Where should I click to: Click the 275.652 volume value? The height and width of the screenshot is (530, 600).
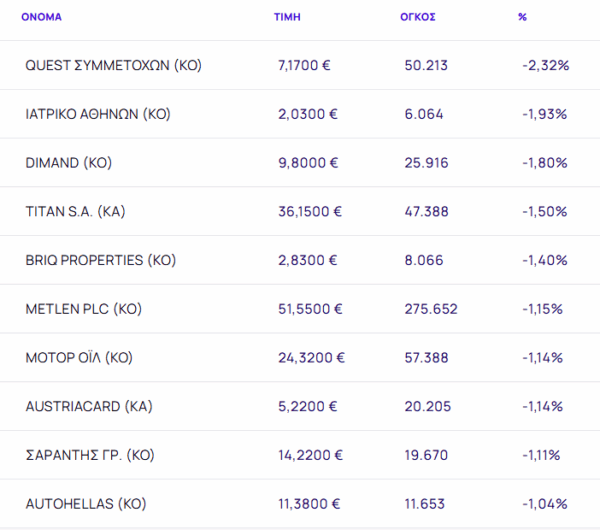(431, 309)
